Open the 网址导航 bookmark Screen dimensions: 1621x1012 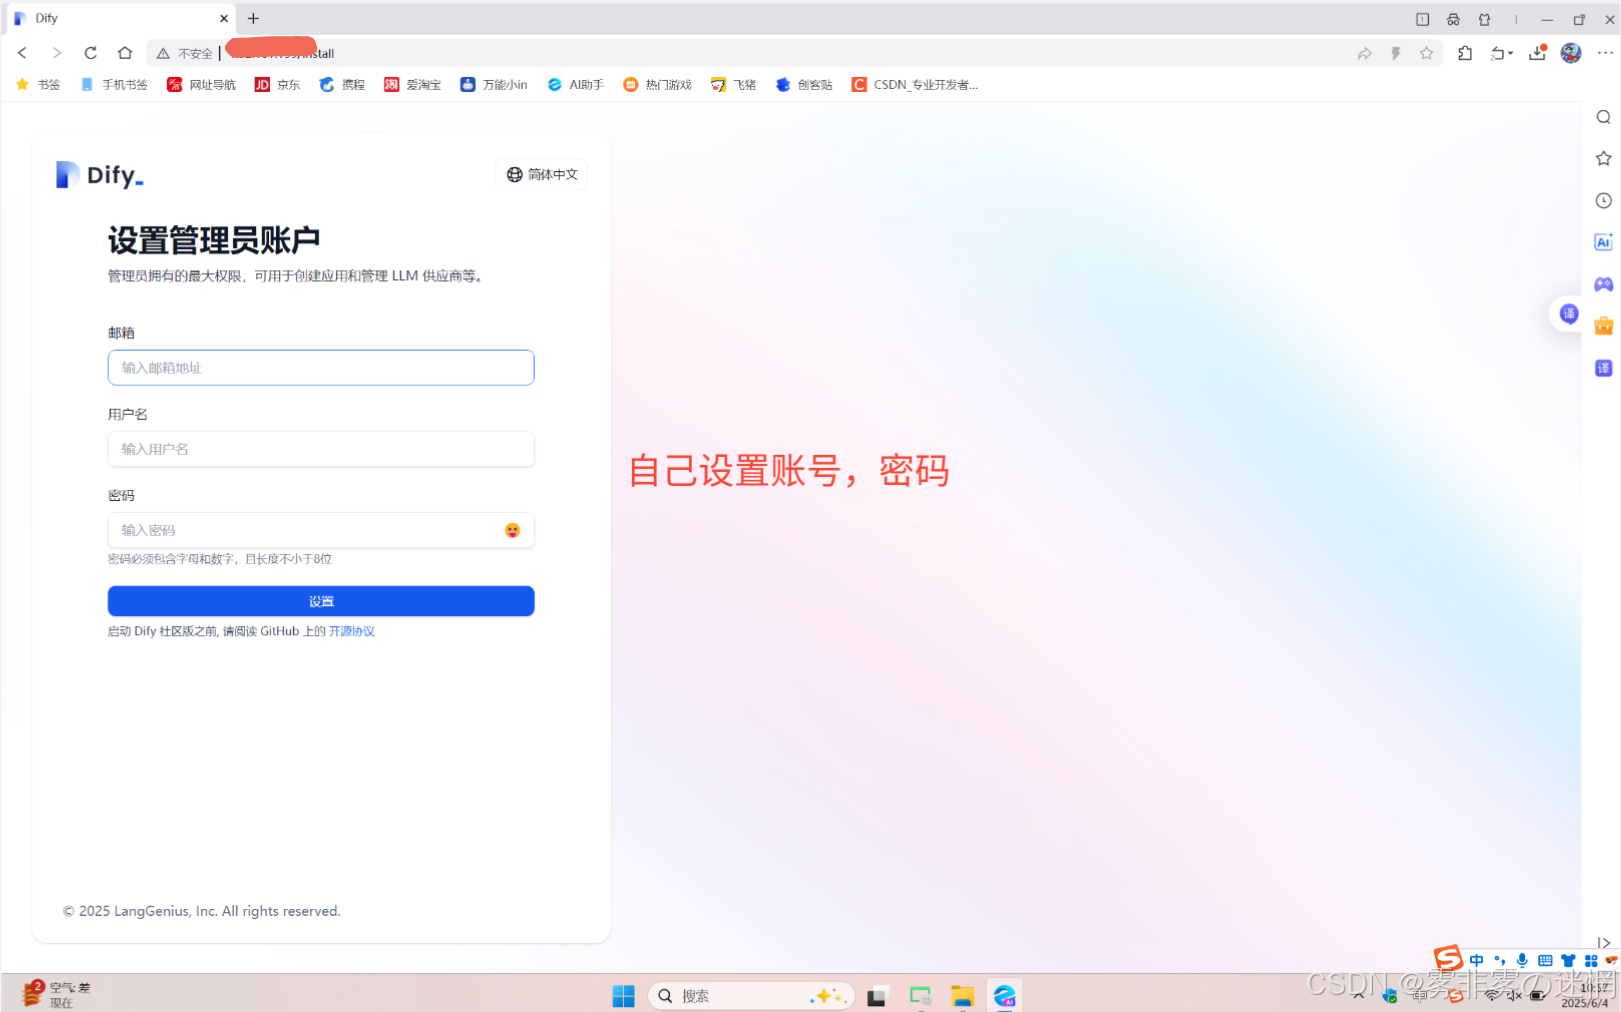pyautogui.click(x=202, y=85)
